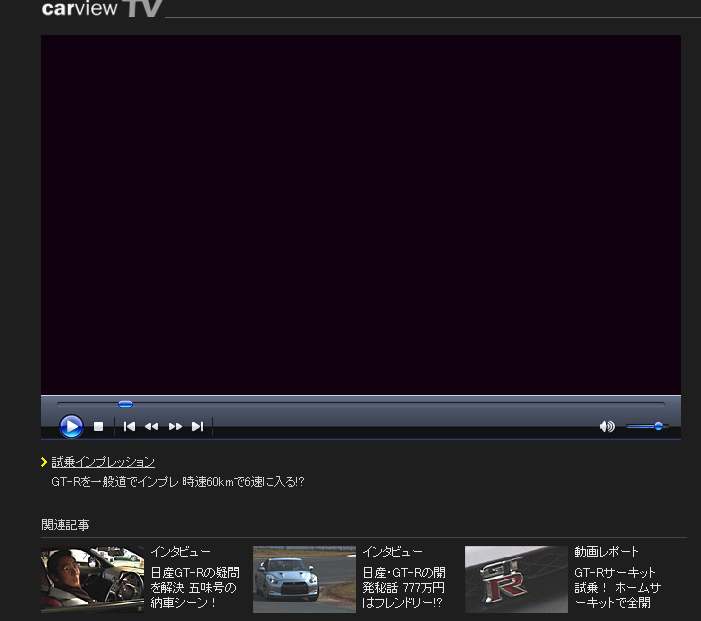Open the GT-R emblem badge thumbnail
Viewport: 701px width, 621px height.
point(516,579)
